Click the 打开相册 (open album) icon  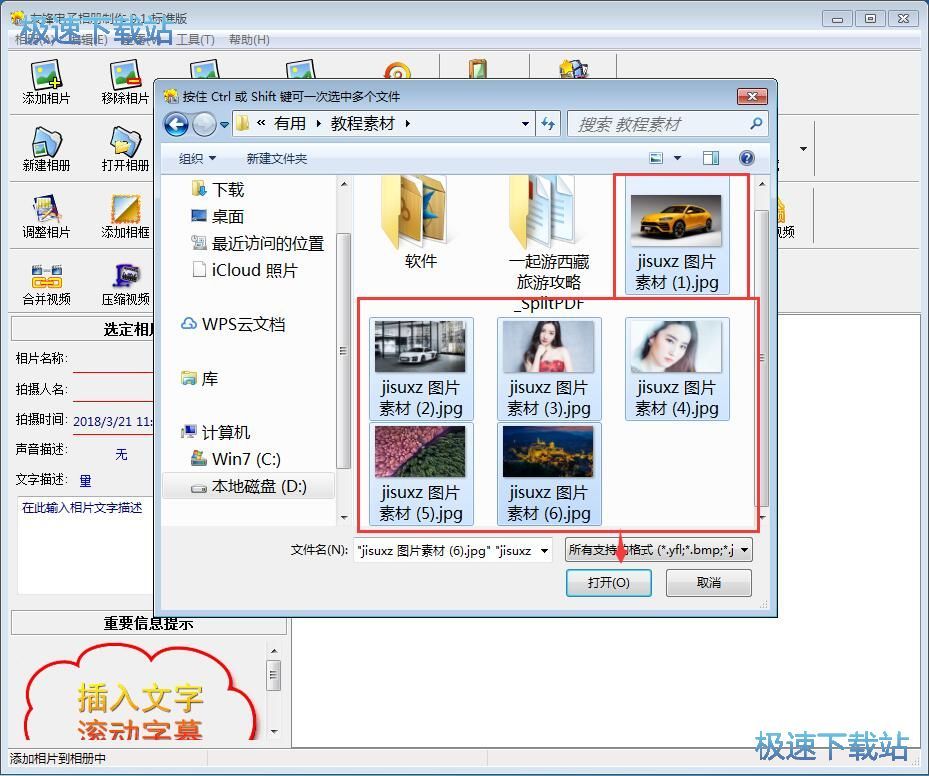tap(125, 149)
